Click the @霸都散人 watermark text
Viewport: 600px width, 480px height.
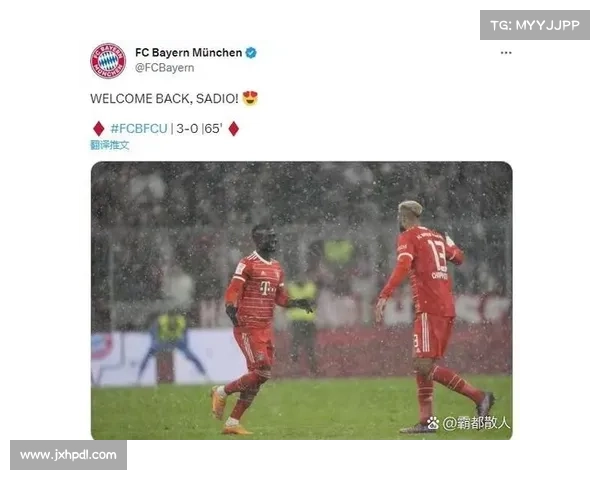[476, 423]
